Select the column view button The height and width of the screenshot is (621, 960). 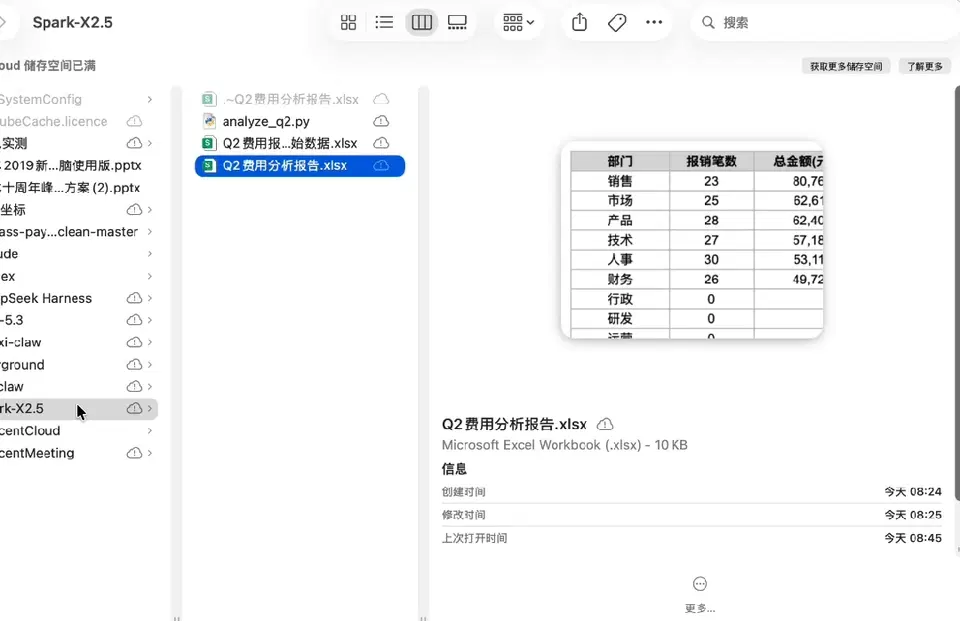tap(421, 23)
